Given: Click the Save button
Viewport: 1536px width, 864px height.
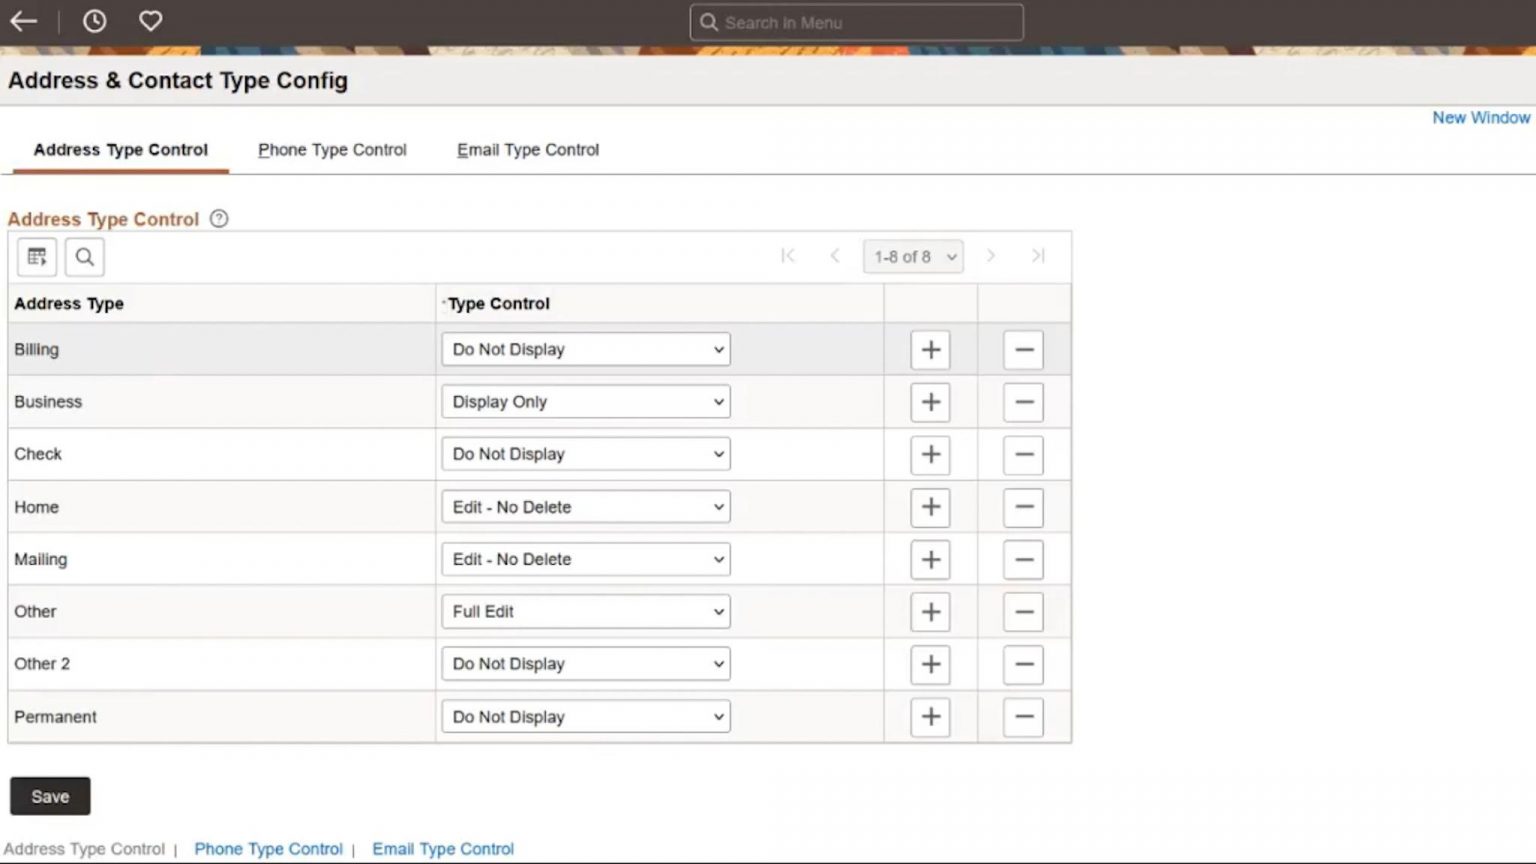Looking at the screenshot, I should [x=49, y=796].
